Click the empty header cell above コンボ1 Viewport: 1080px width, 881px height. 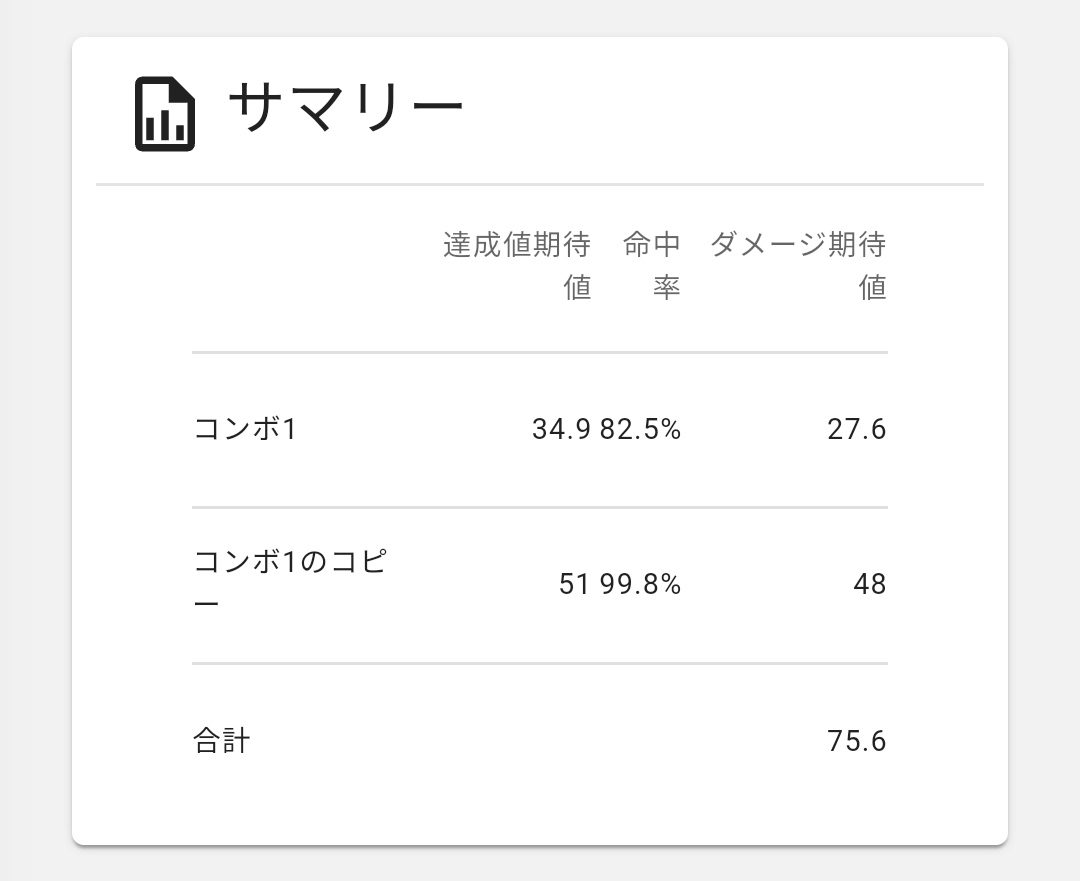290,266
